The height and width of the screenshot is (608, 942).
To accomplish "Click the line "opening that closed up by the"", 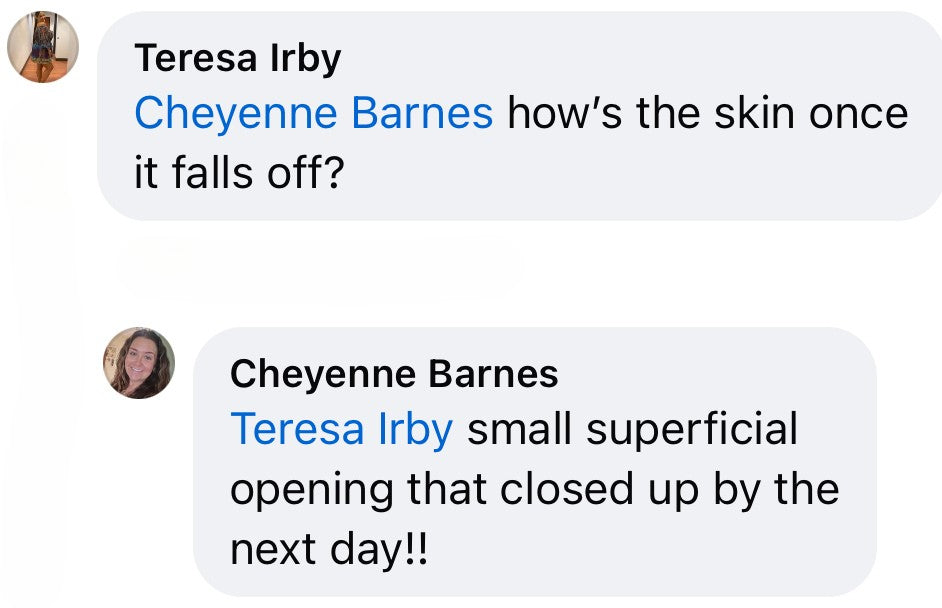I will click(x=534, y=489).
